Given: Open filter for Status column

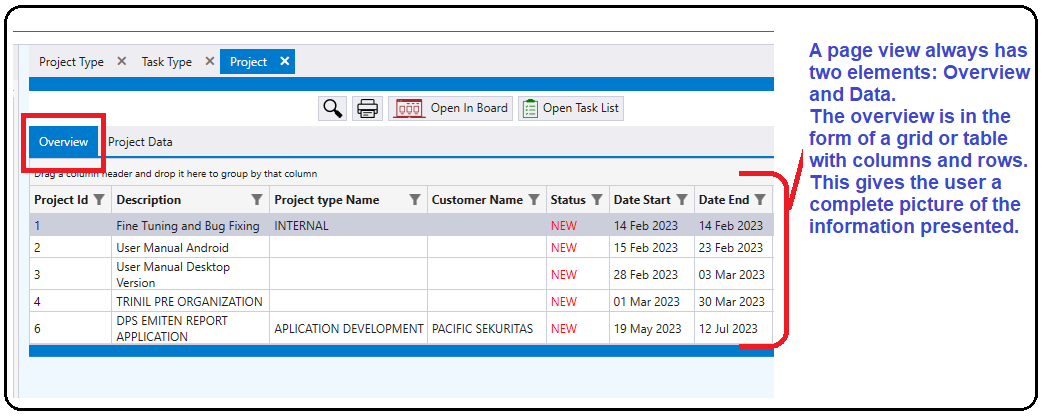Looking at the screenshot, I should tap(597, 200).
